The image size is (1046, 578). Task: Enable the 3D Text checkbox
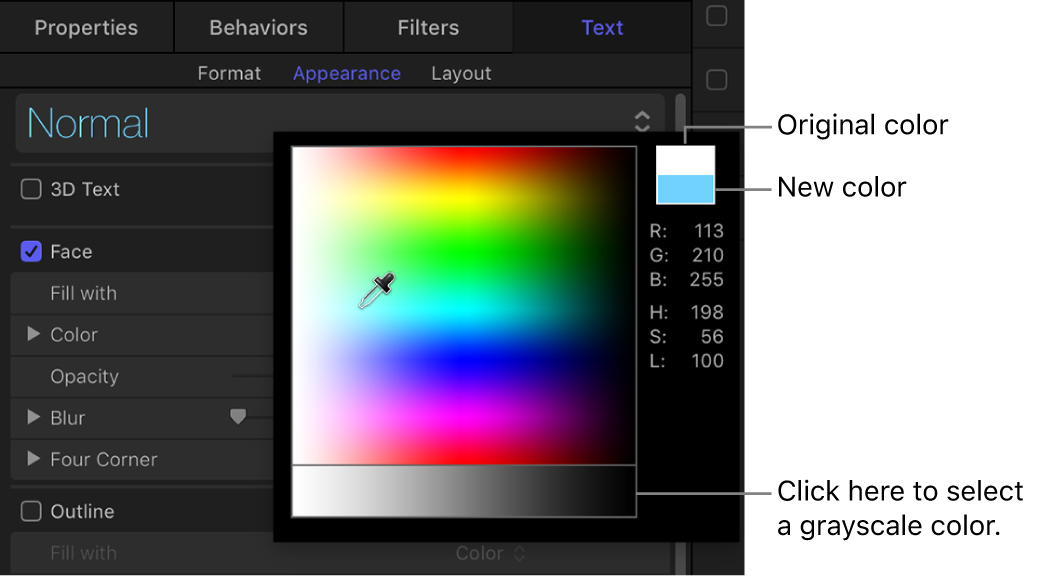point(30,189)
